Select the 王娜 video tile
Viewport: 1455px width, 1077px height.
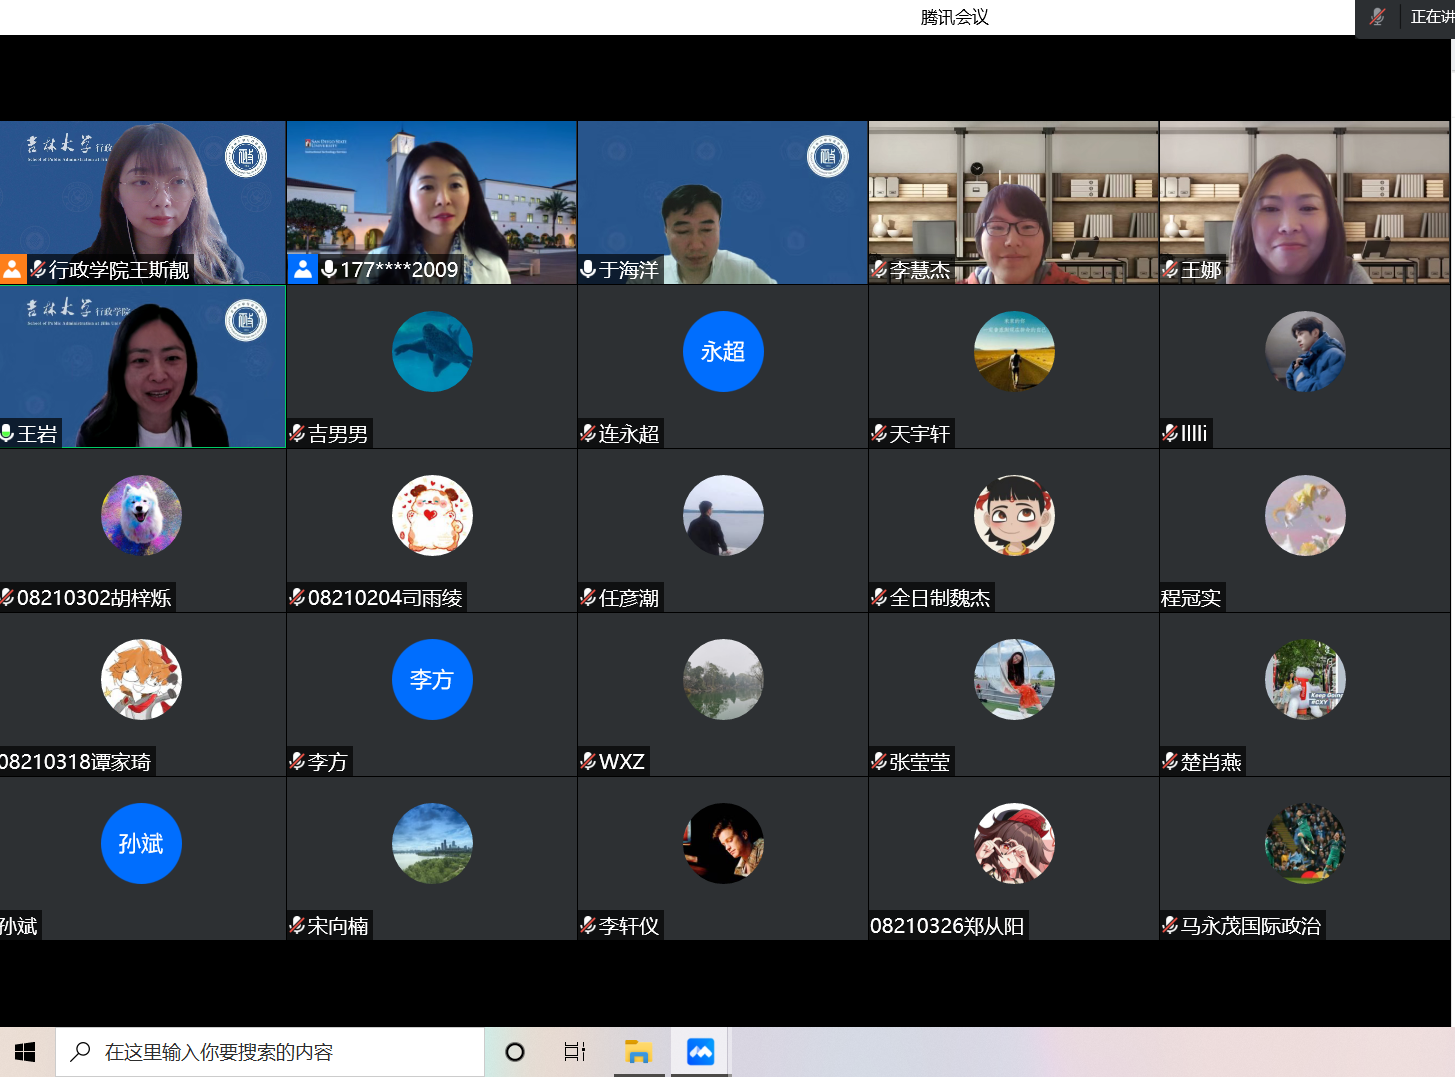(x=1304, y=203)
